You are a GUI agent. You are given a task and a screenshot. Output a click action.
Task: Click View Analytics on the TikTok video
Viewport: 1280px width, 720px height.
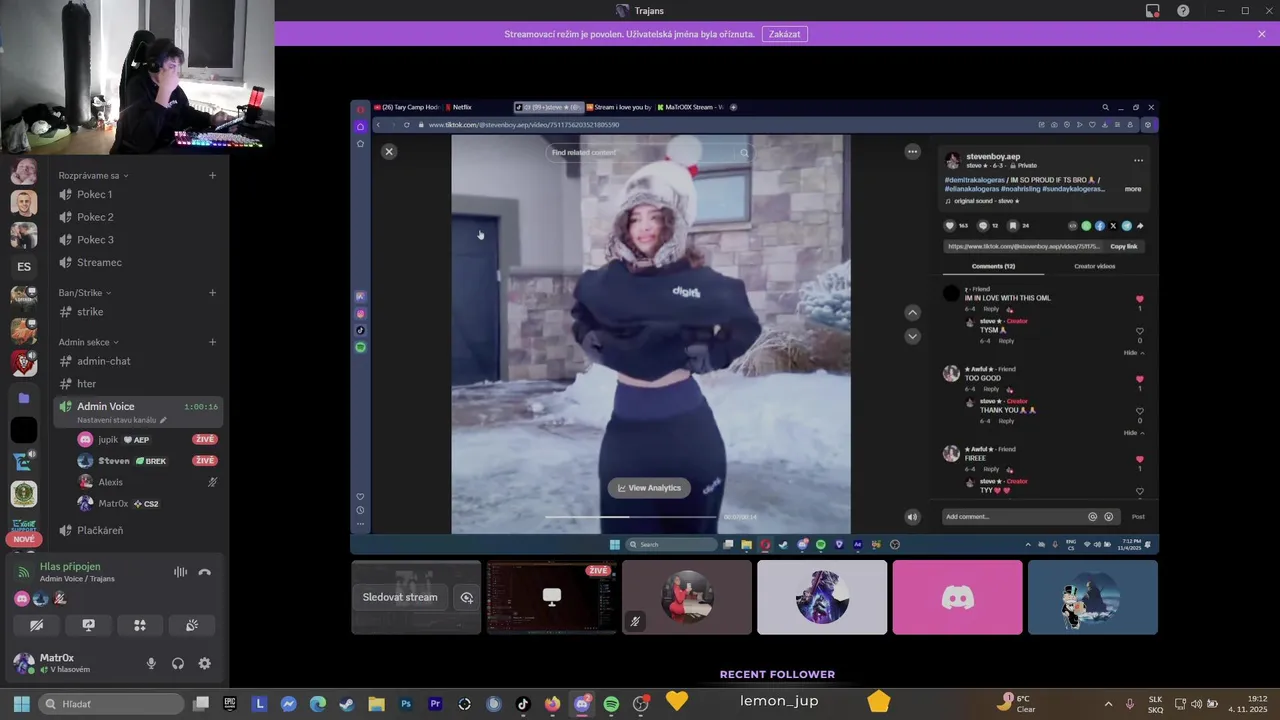649,488
